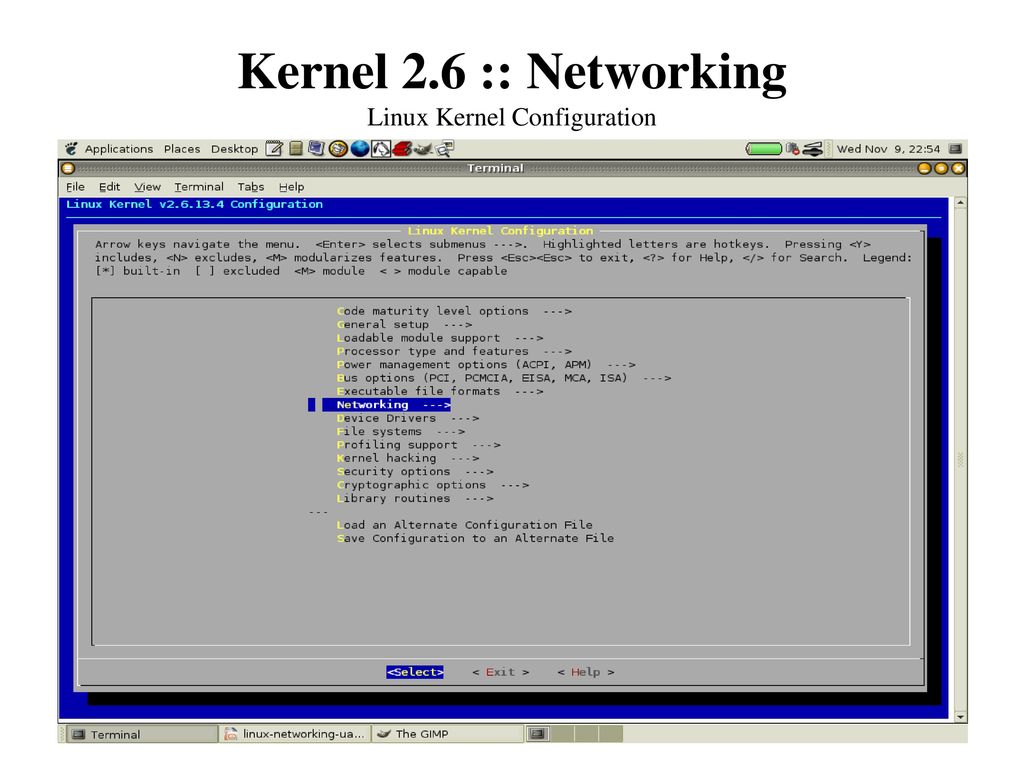The height and width of the screenshot is (768, 1024).
Task: Open the red books launcher icon
Action: tap(402, 149)
